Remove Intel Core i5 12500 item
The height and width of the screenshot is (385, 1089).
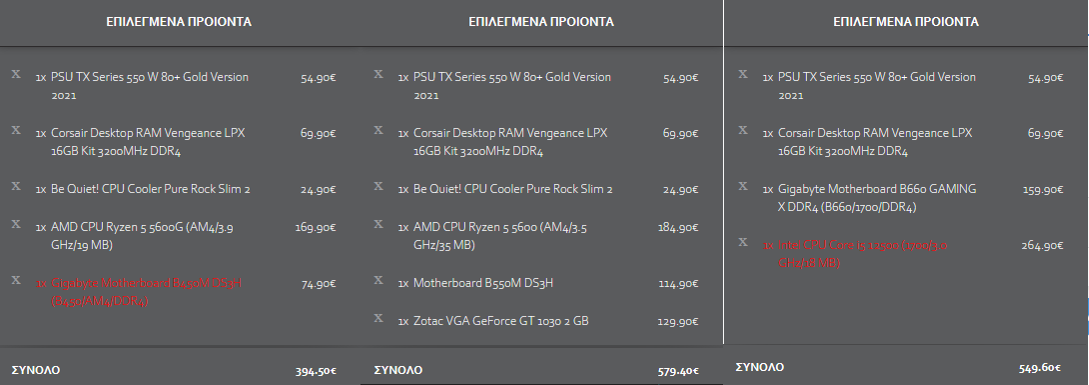(x=743, y=243)
